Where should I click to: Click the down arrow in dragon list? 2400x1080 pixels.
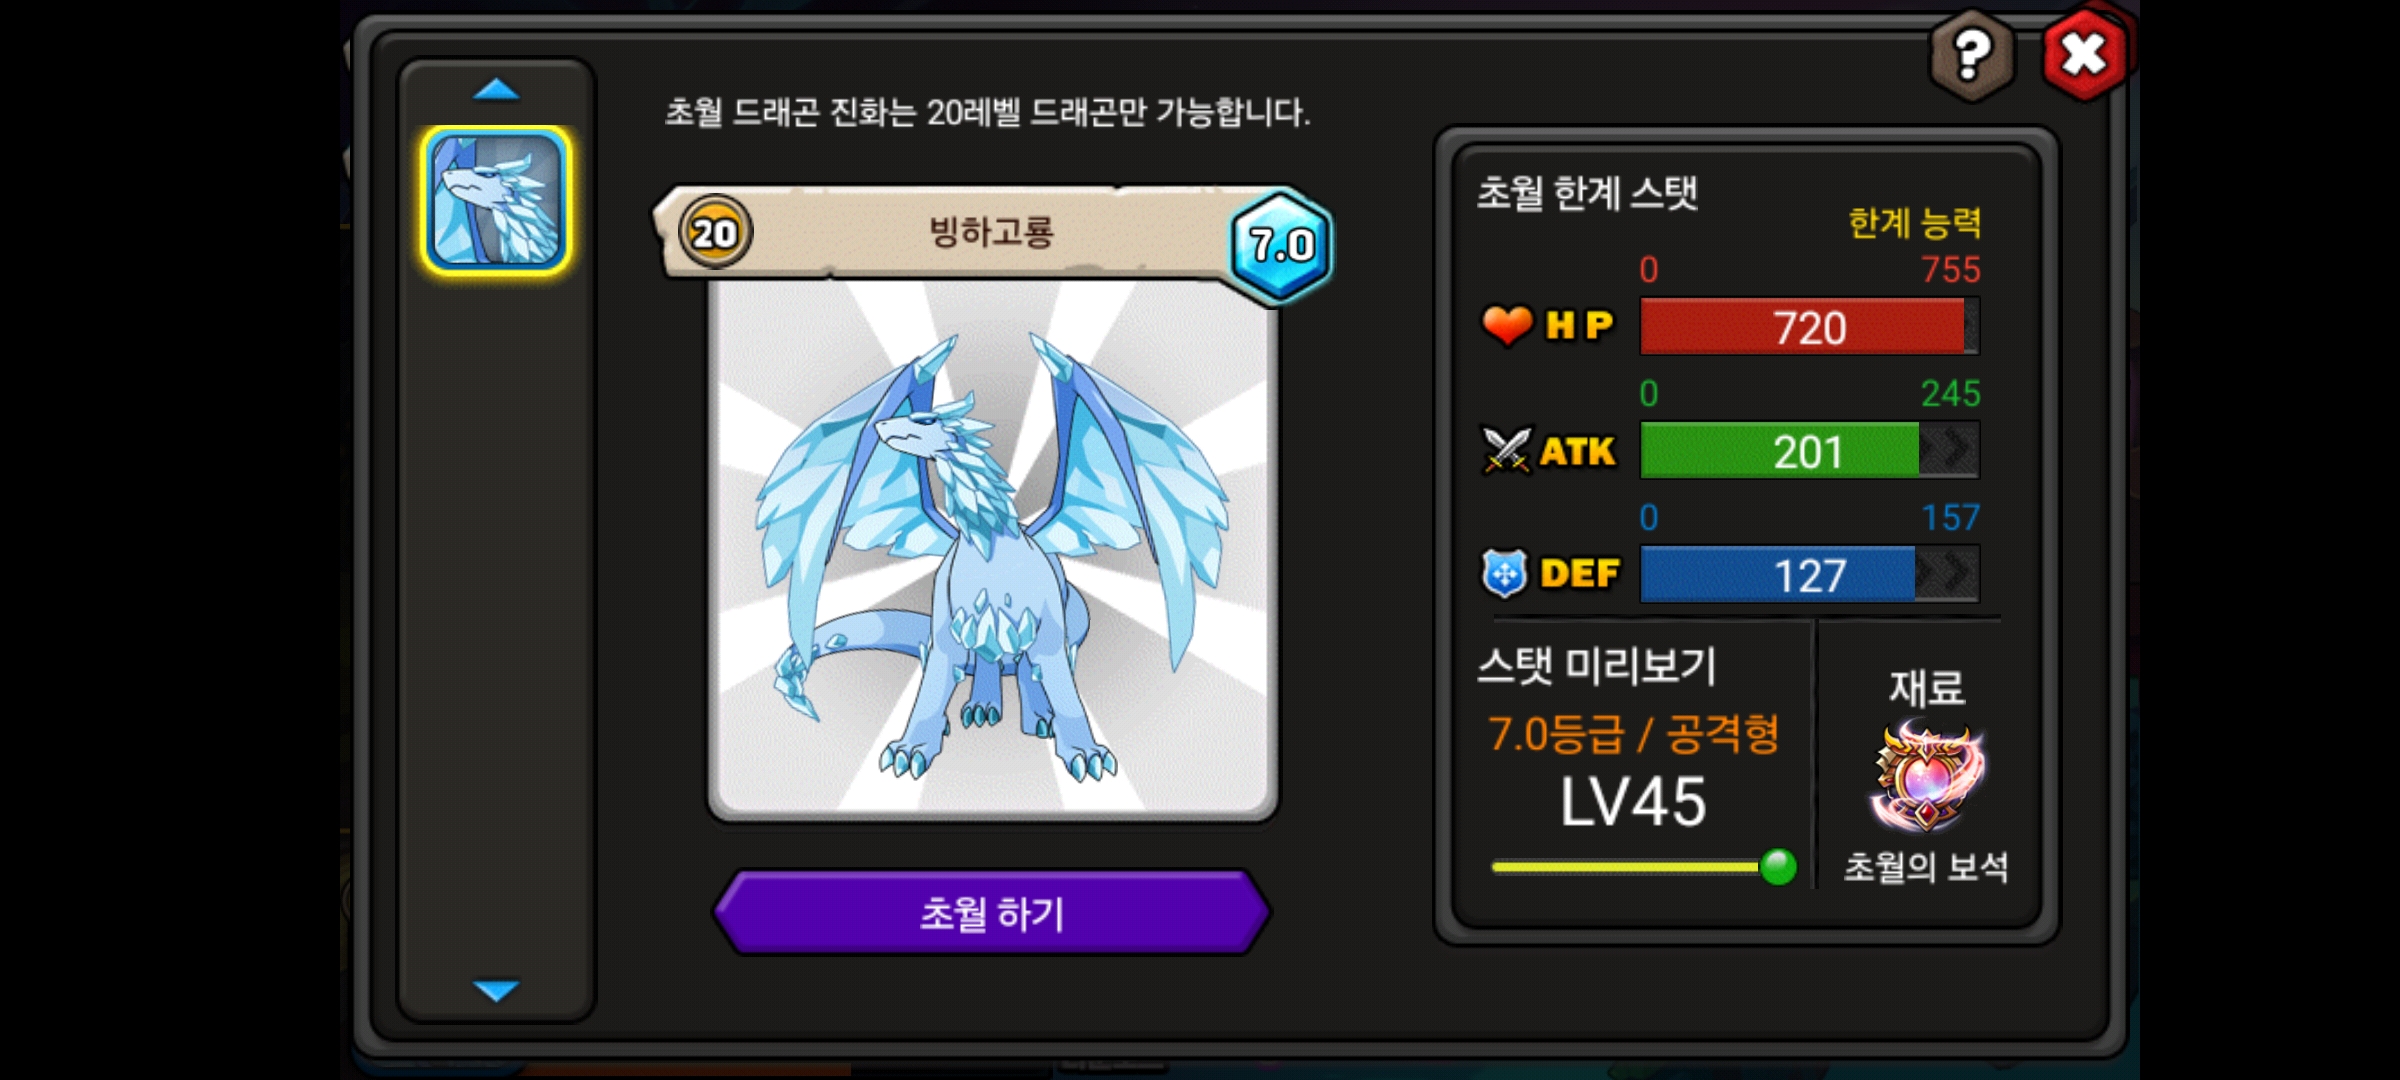tap(496, 990)
